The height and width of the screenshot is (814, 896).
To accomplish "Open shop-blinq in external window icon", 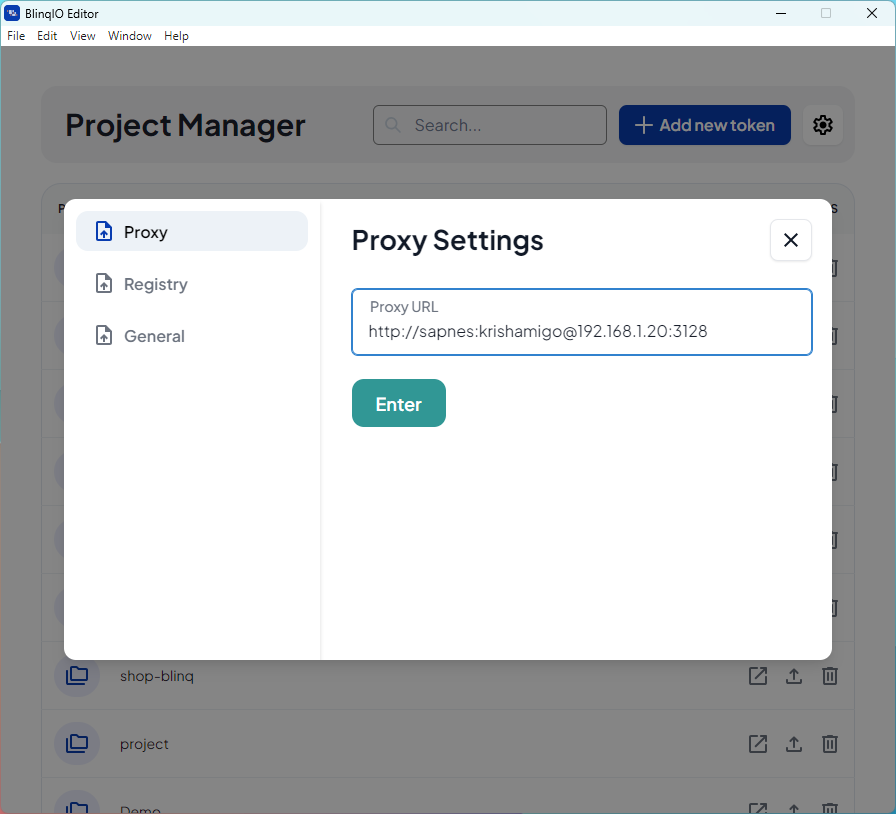I will 758,676.
